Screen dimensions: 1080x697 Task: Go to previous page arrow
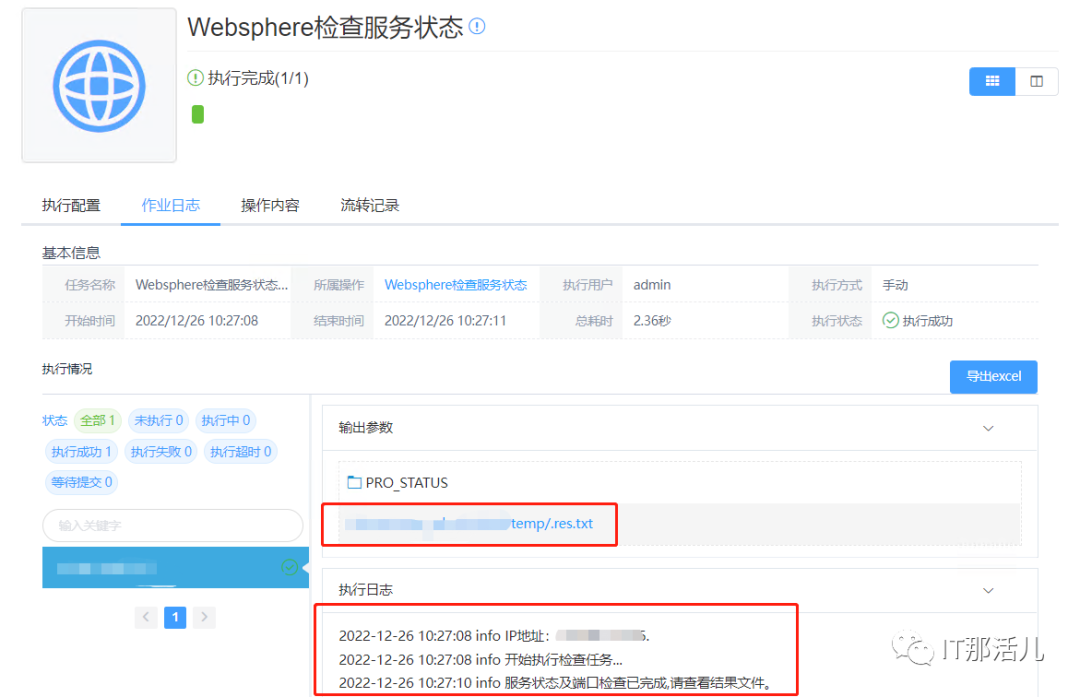145,617
